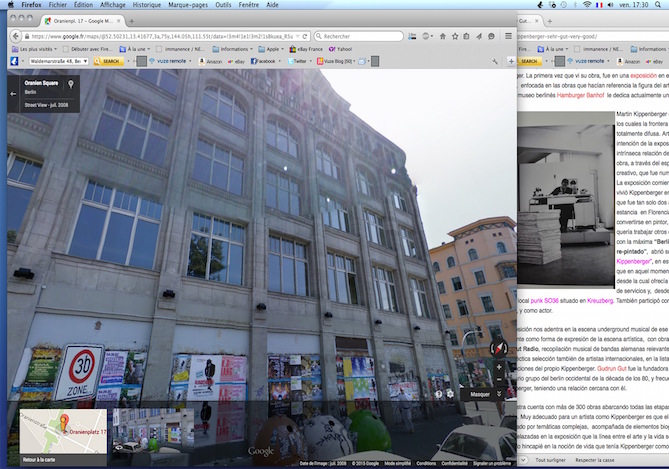Toggle Tout surligner in find bar
The height and width of the screenshot is (469, 669).
tap(550, 460)
